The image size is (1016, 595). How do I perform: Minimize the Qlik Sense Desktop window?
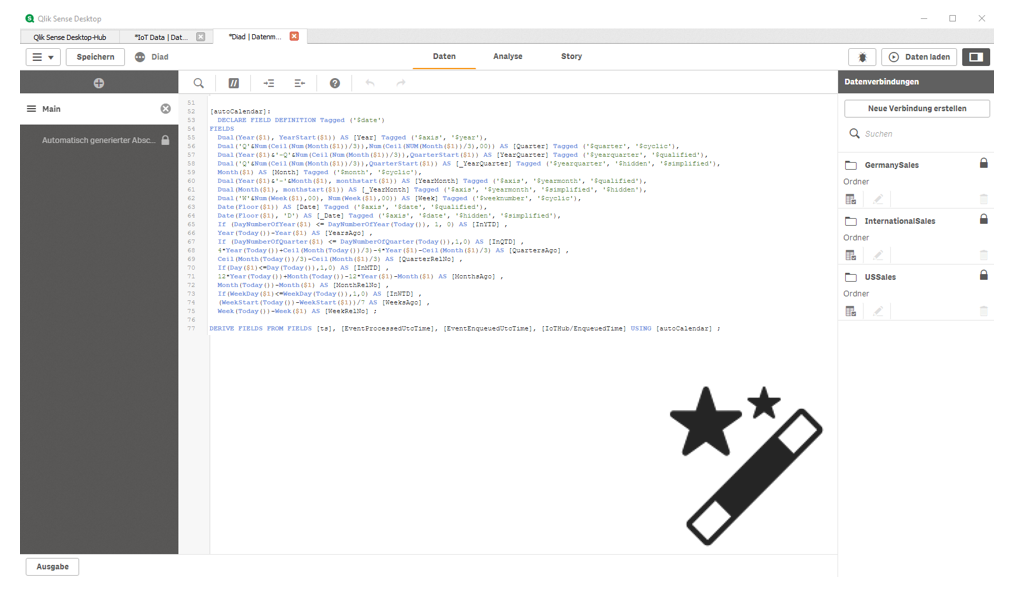(x=924, y=18)
